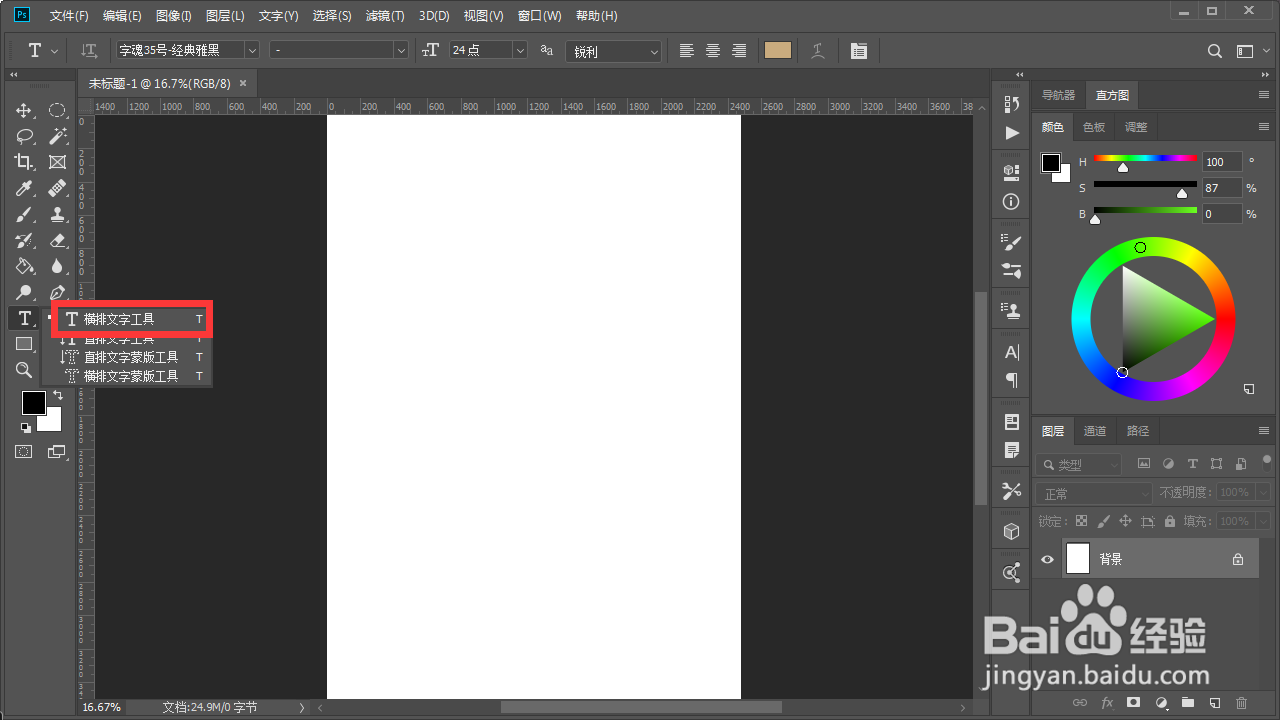
Task: Toggle lock transparent pixels for layers
Action: 1080,520
